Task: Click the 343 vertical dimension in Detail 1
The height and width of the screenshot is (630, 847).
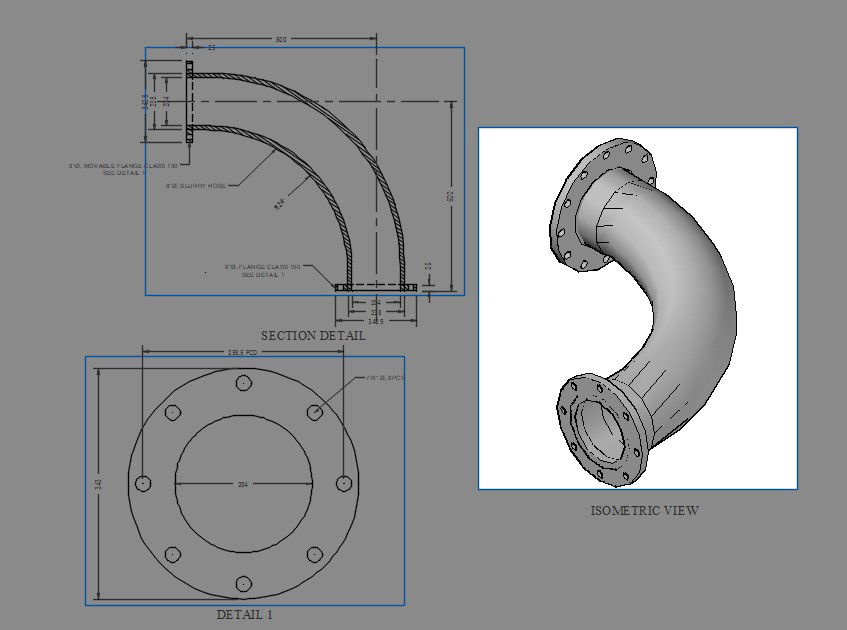Action: pos(98,483)
